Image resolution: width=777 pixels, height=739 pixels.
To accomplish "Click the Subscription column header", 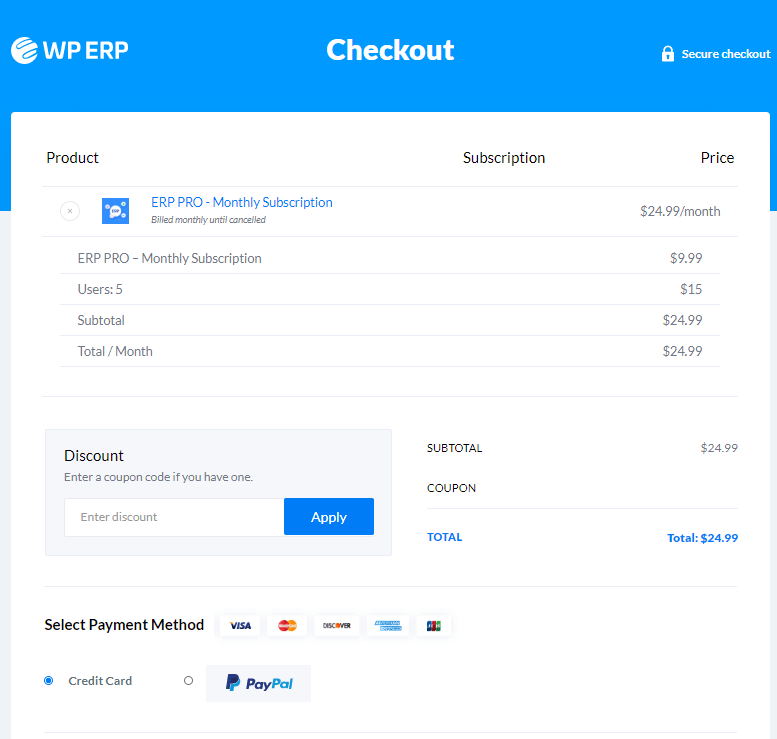I will coord(504,158).
